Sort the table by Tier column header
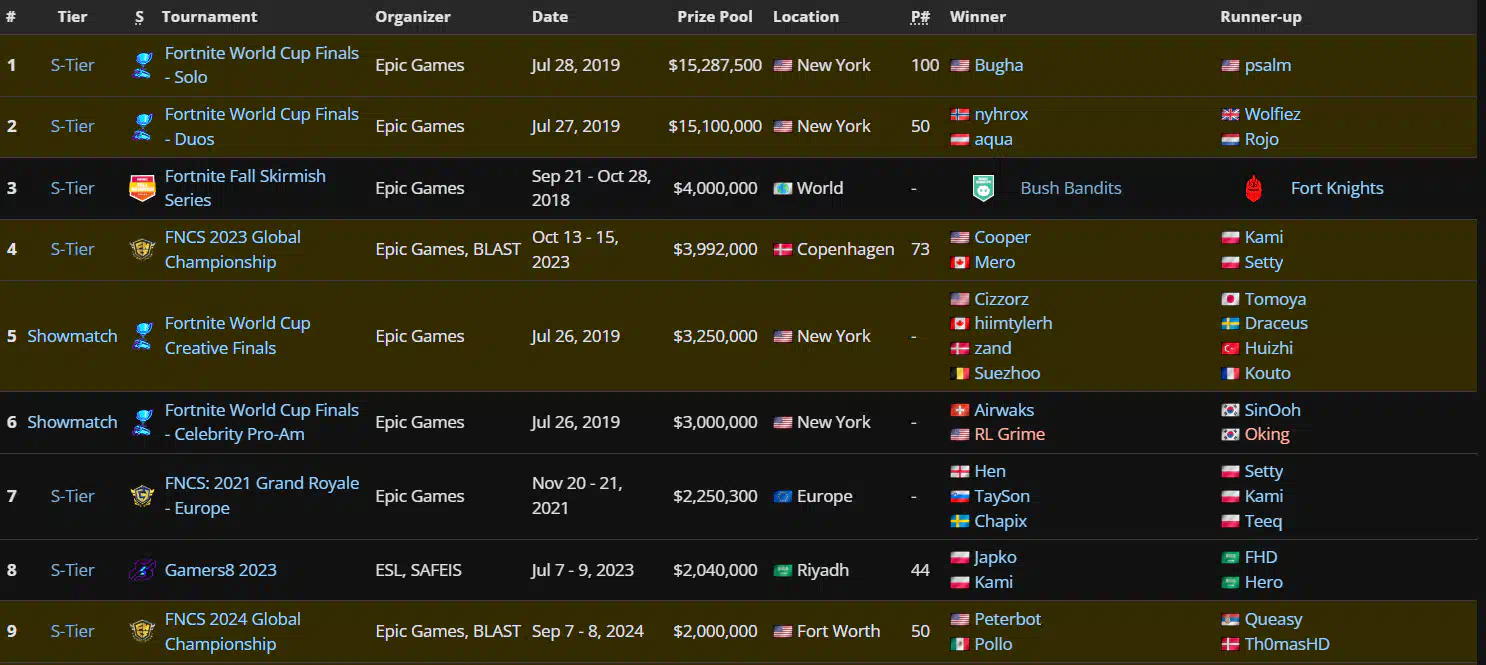Viewport: 1486px width, 665px height. point(73,17)
